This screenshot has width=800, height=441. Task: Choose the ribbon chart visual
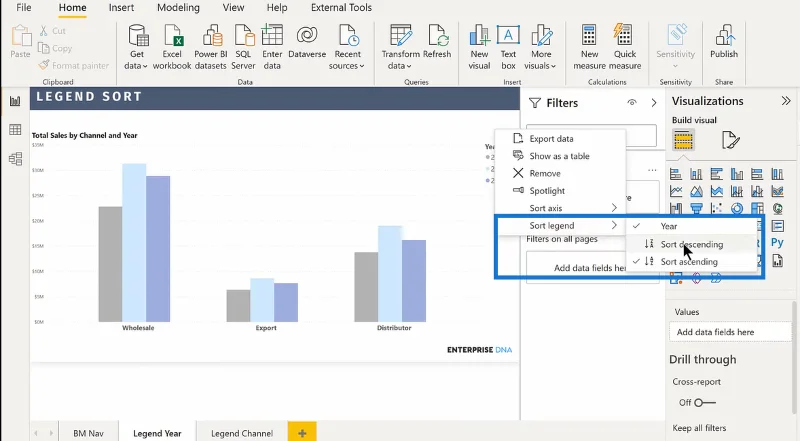(x=778, y=191)
